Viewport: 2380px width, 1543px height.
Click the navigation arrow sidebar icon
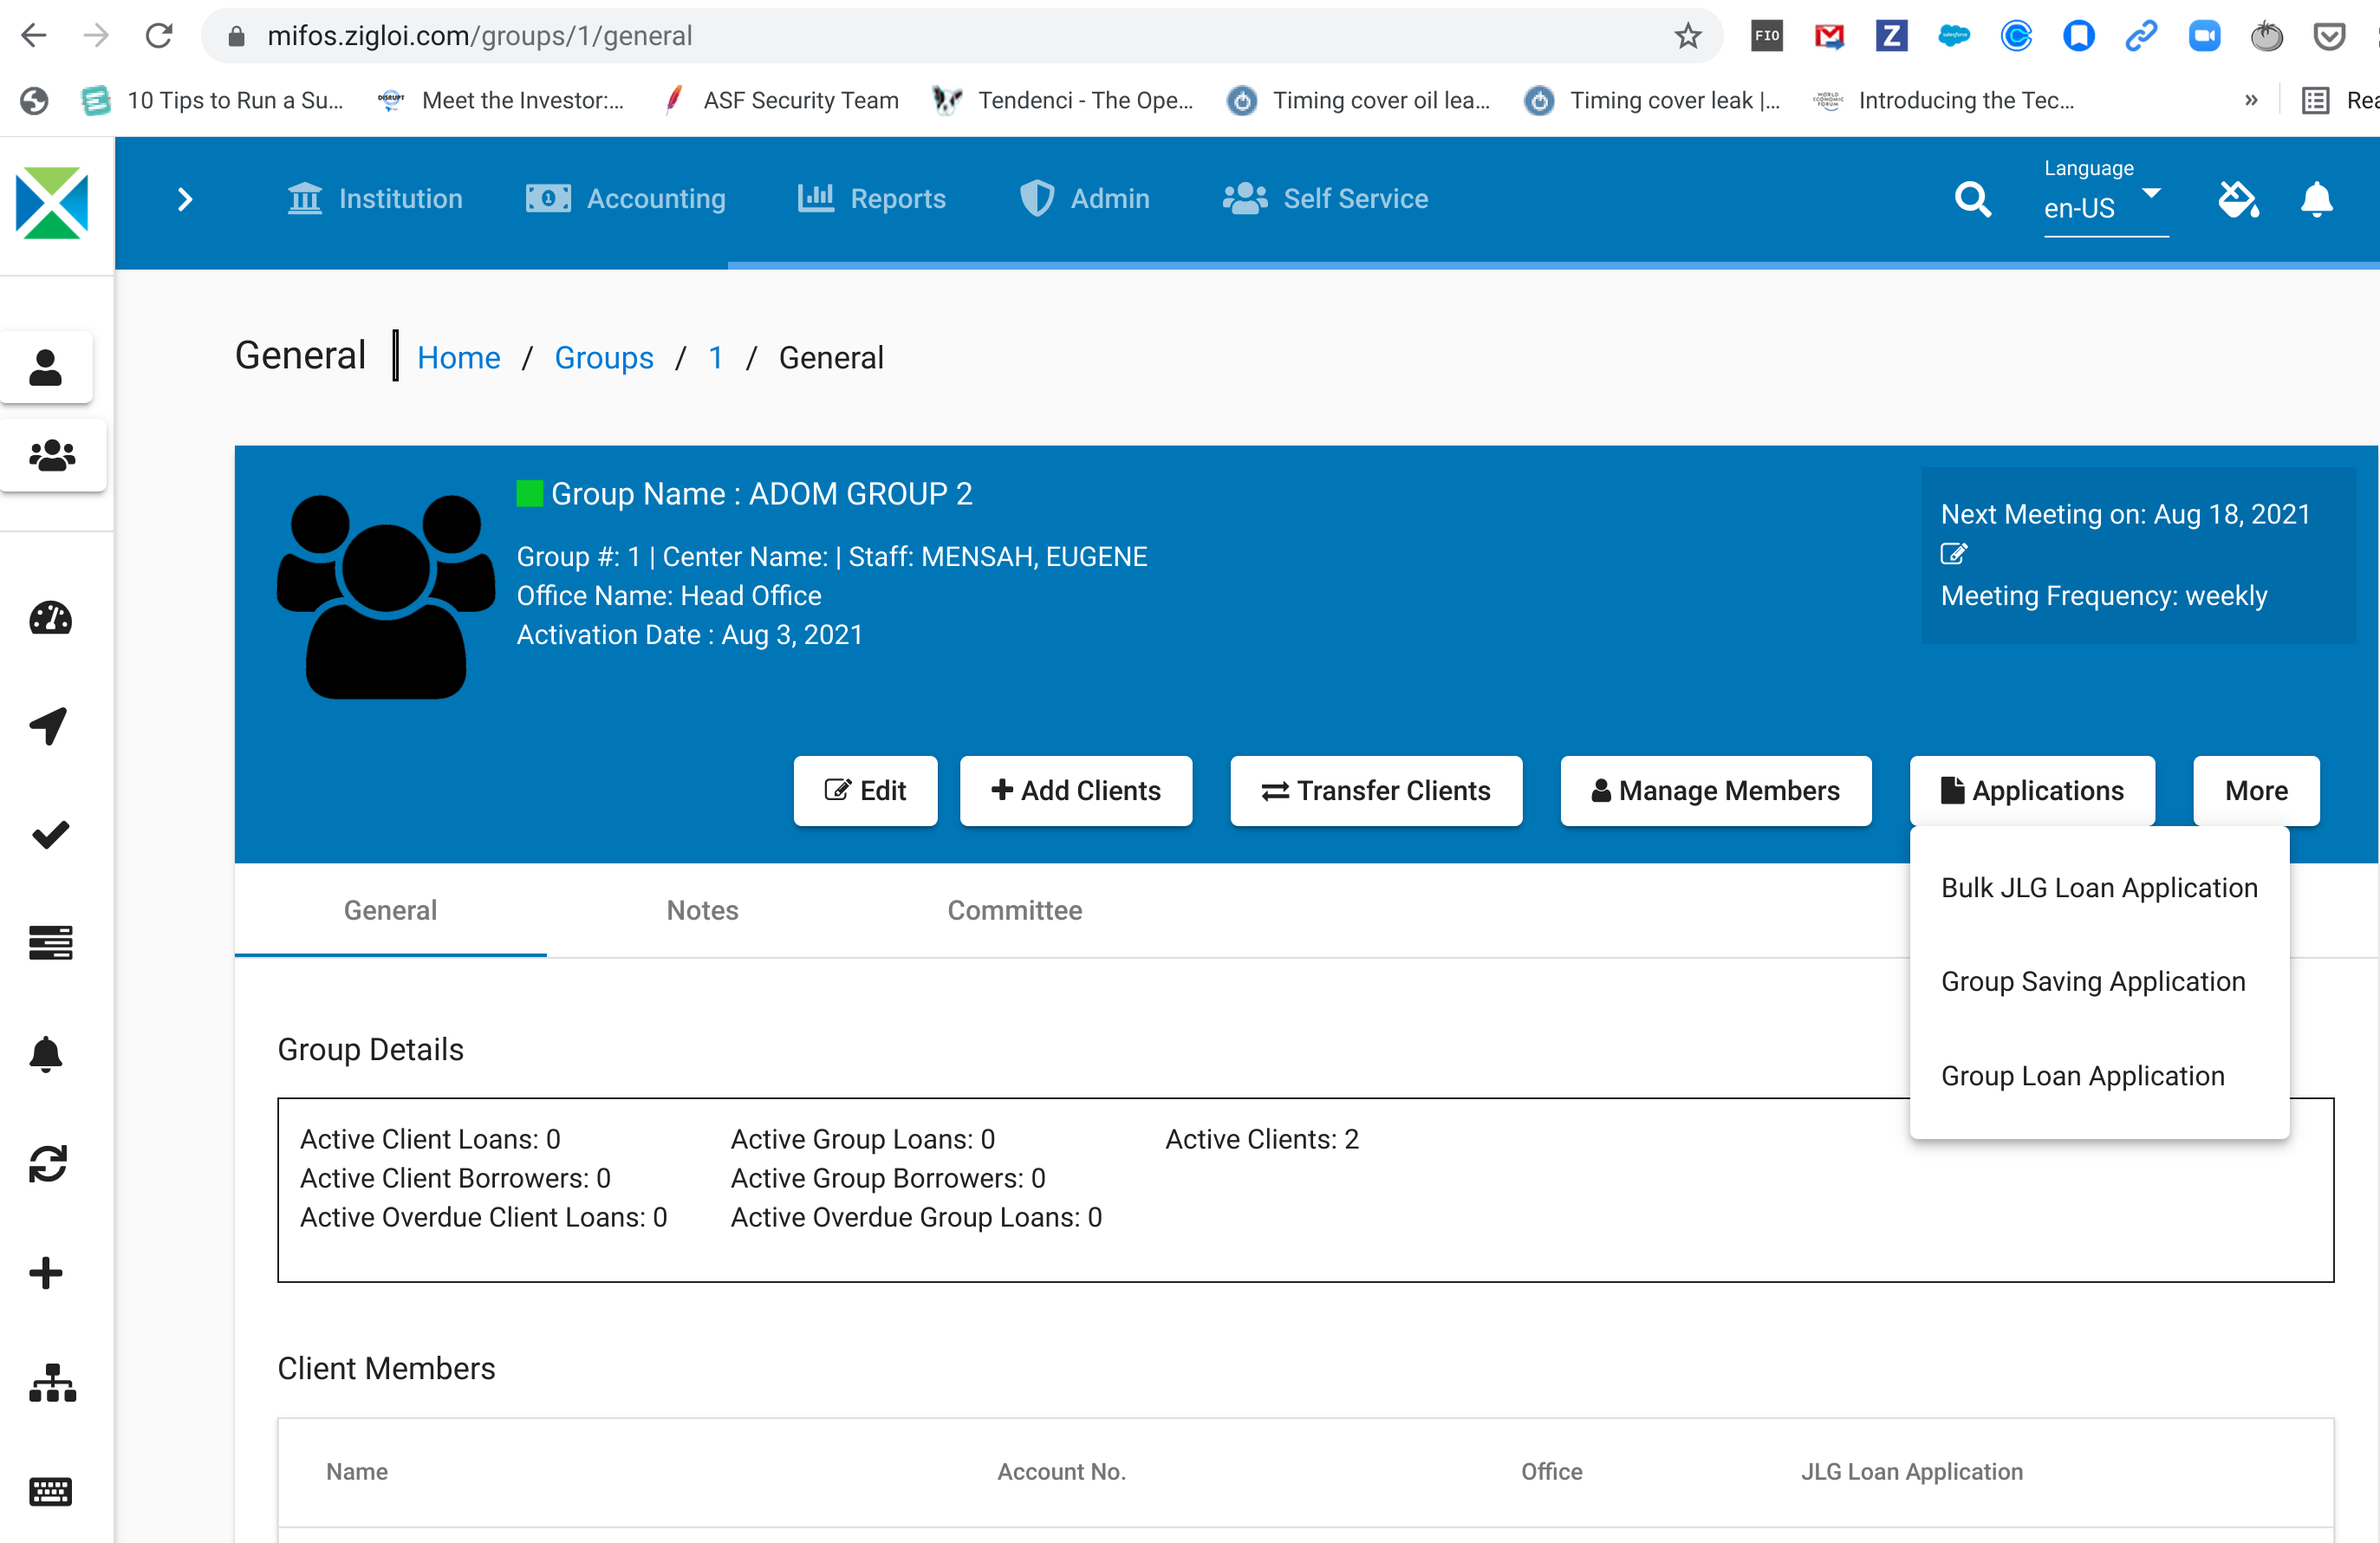tap(48, 726)
